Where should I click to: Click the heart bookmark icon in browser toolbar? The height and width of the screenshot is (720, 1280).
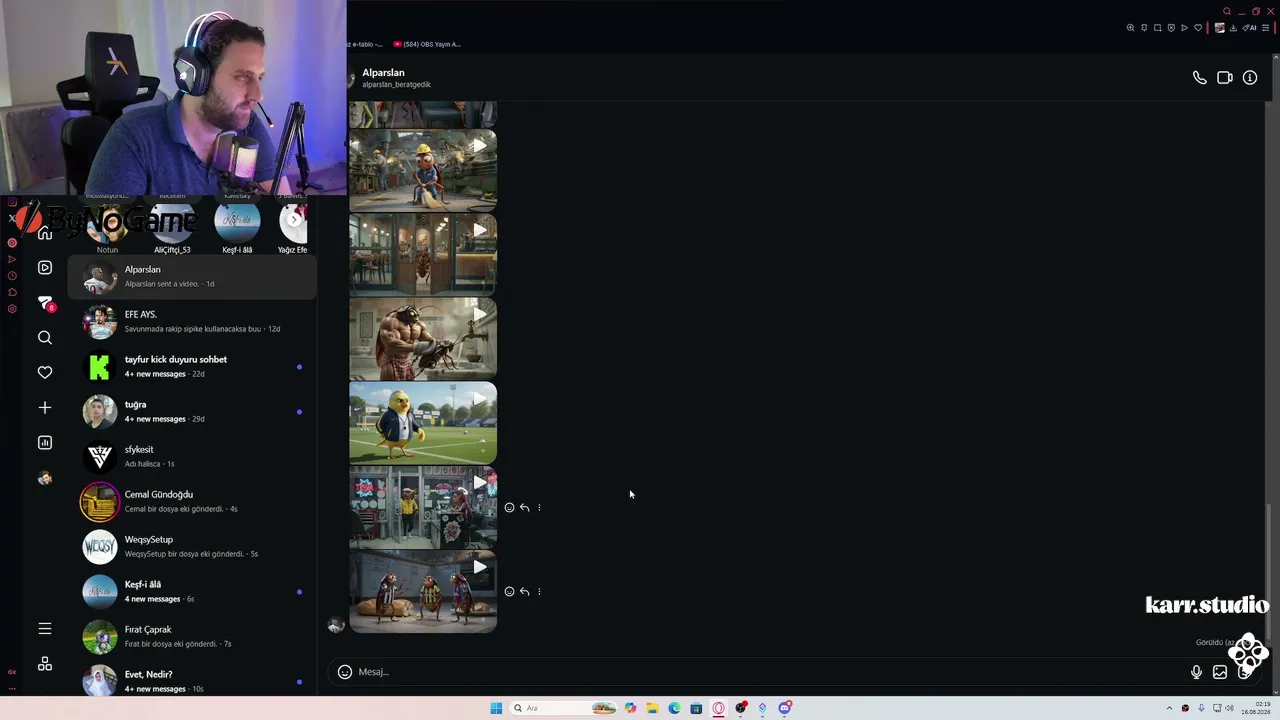(x=1198, y=28)
